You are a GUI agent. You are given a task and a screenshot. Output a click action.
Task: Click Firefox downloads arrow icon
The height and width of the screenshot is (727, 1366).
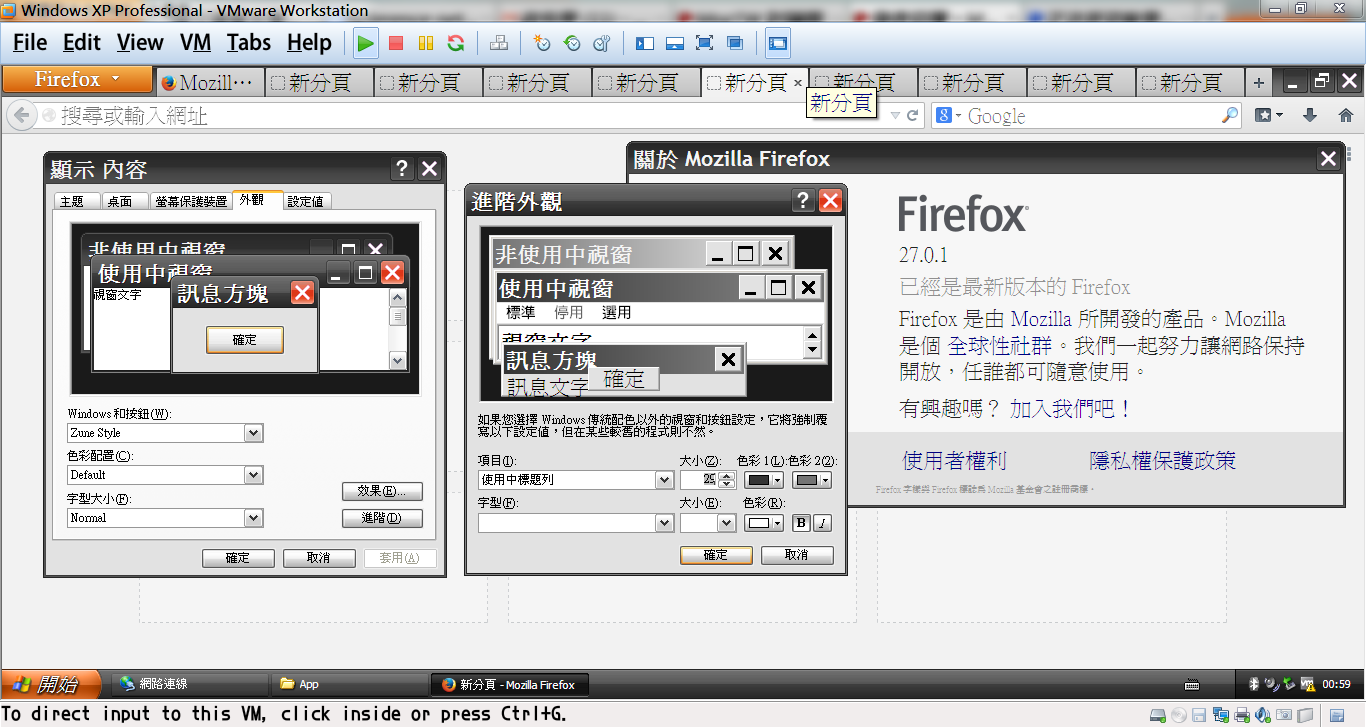(1309, 116)
